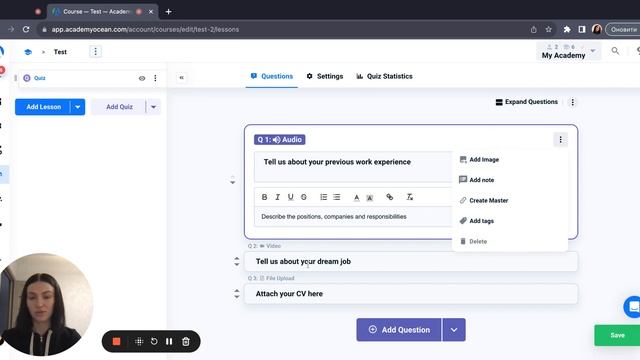Open a new browser tab

tap(169, 12)
